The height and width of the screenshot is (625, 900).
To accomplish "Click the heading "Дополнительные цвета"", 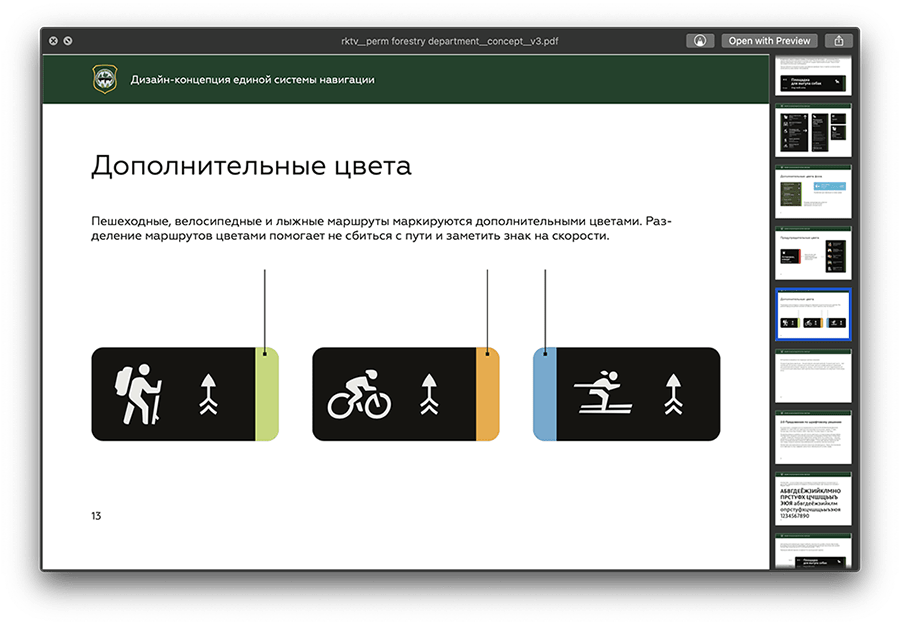I will coord(251,166).
